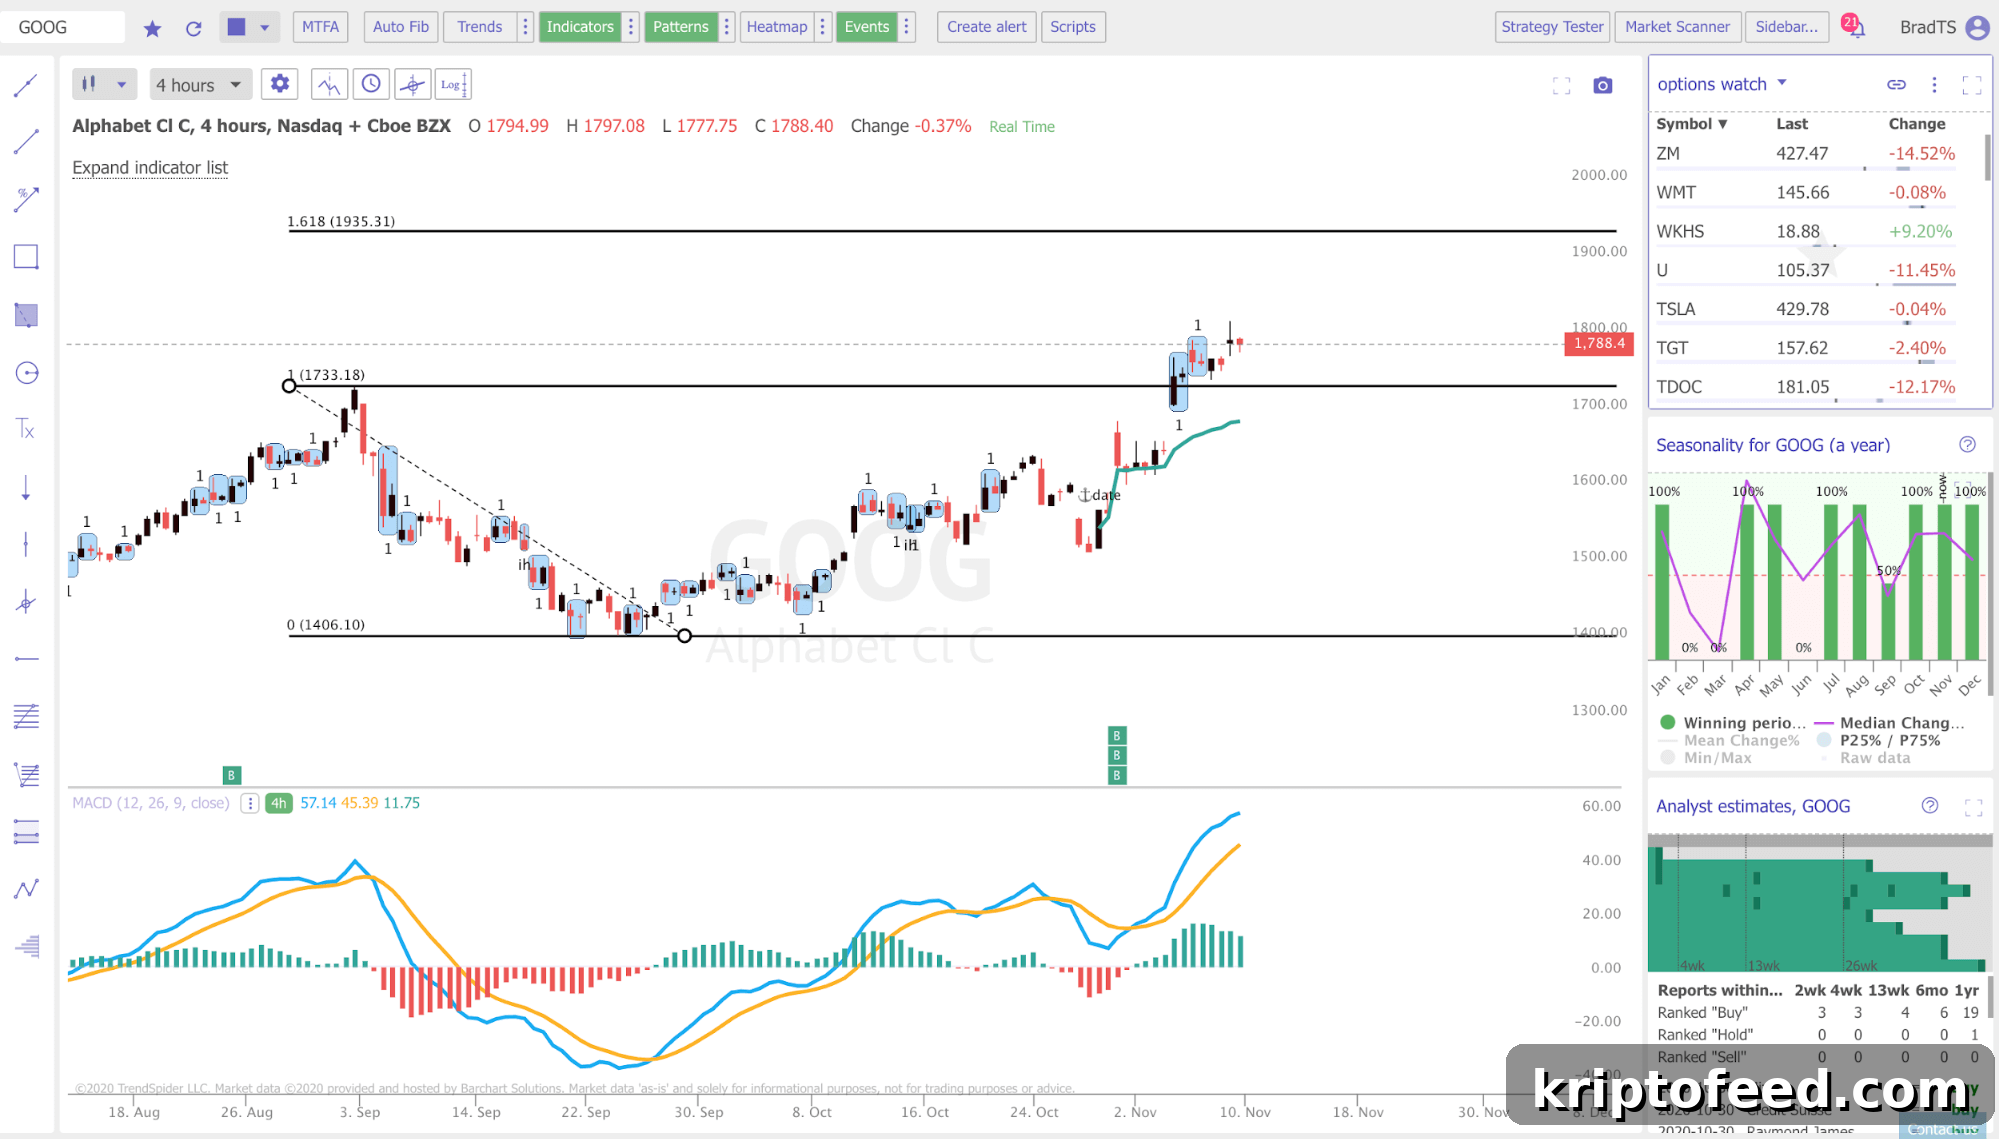Screen dimensions: 1999x1139
Task: Select the down arrow marker tool
Action: pos(26,488)
